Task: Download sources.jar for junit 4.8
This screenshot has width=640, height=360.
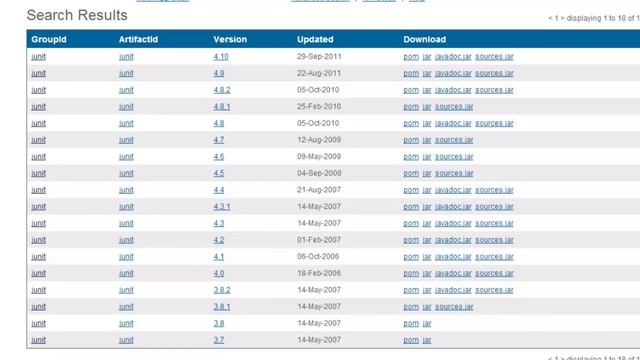Action: [494, 123]
